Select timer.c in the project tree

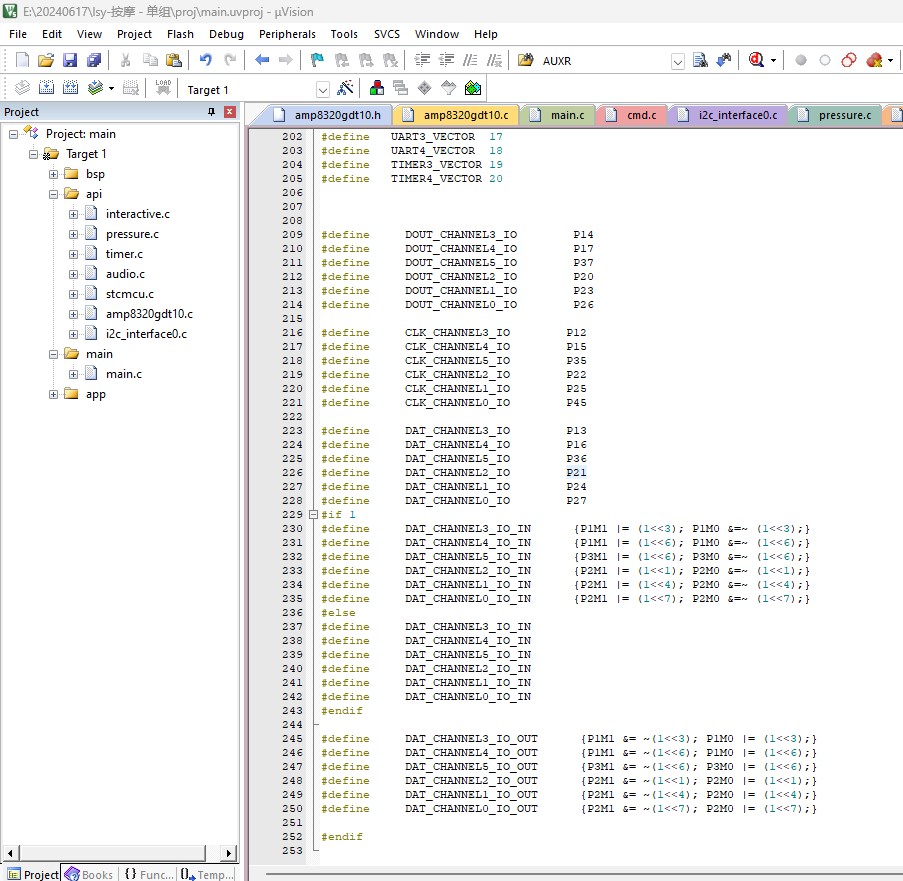(124, 254)
